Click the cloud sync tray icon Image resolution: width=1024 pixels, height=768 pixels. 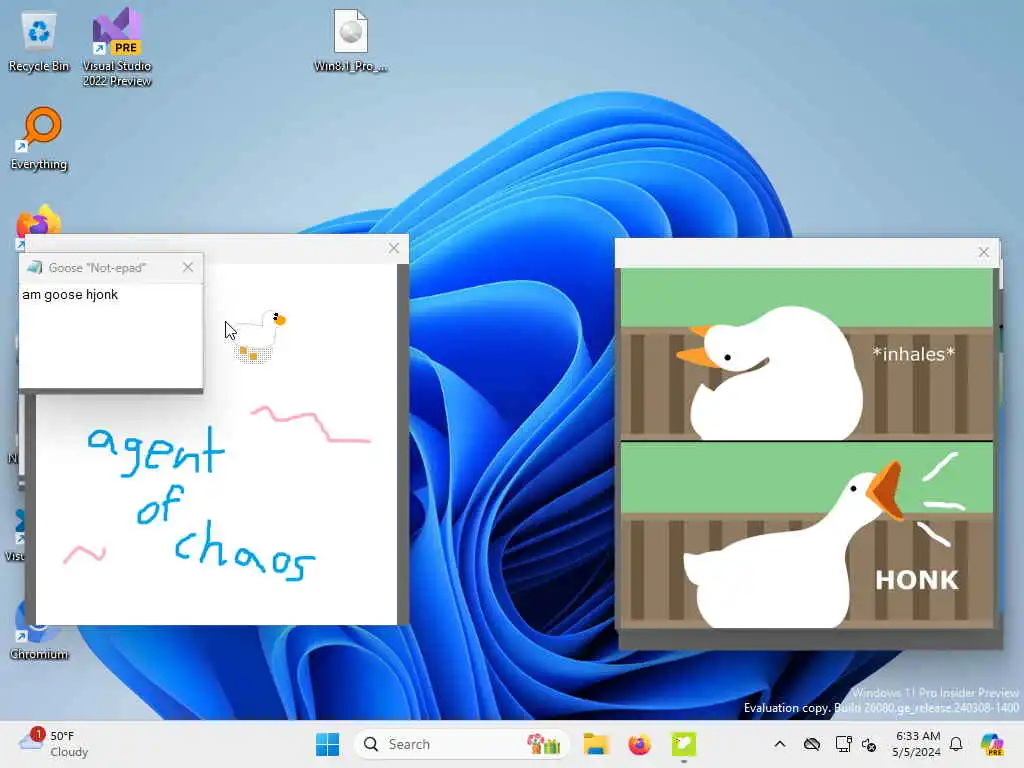812,744
